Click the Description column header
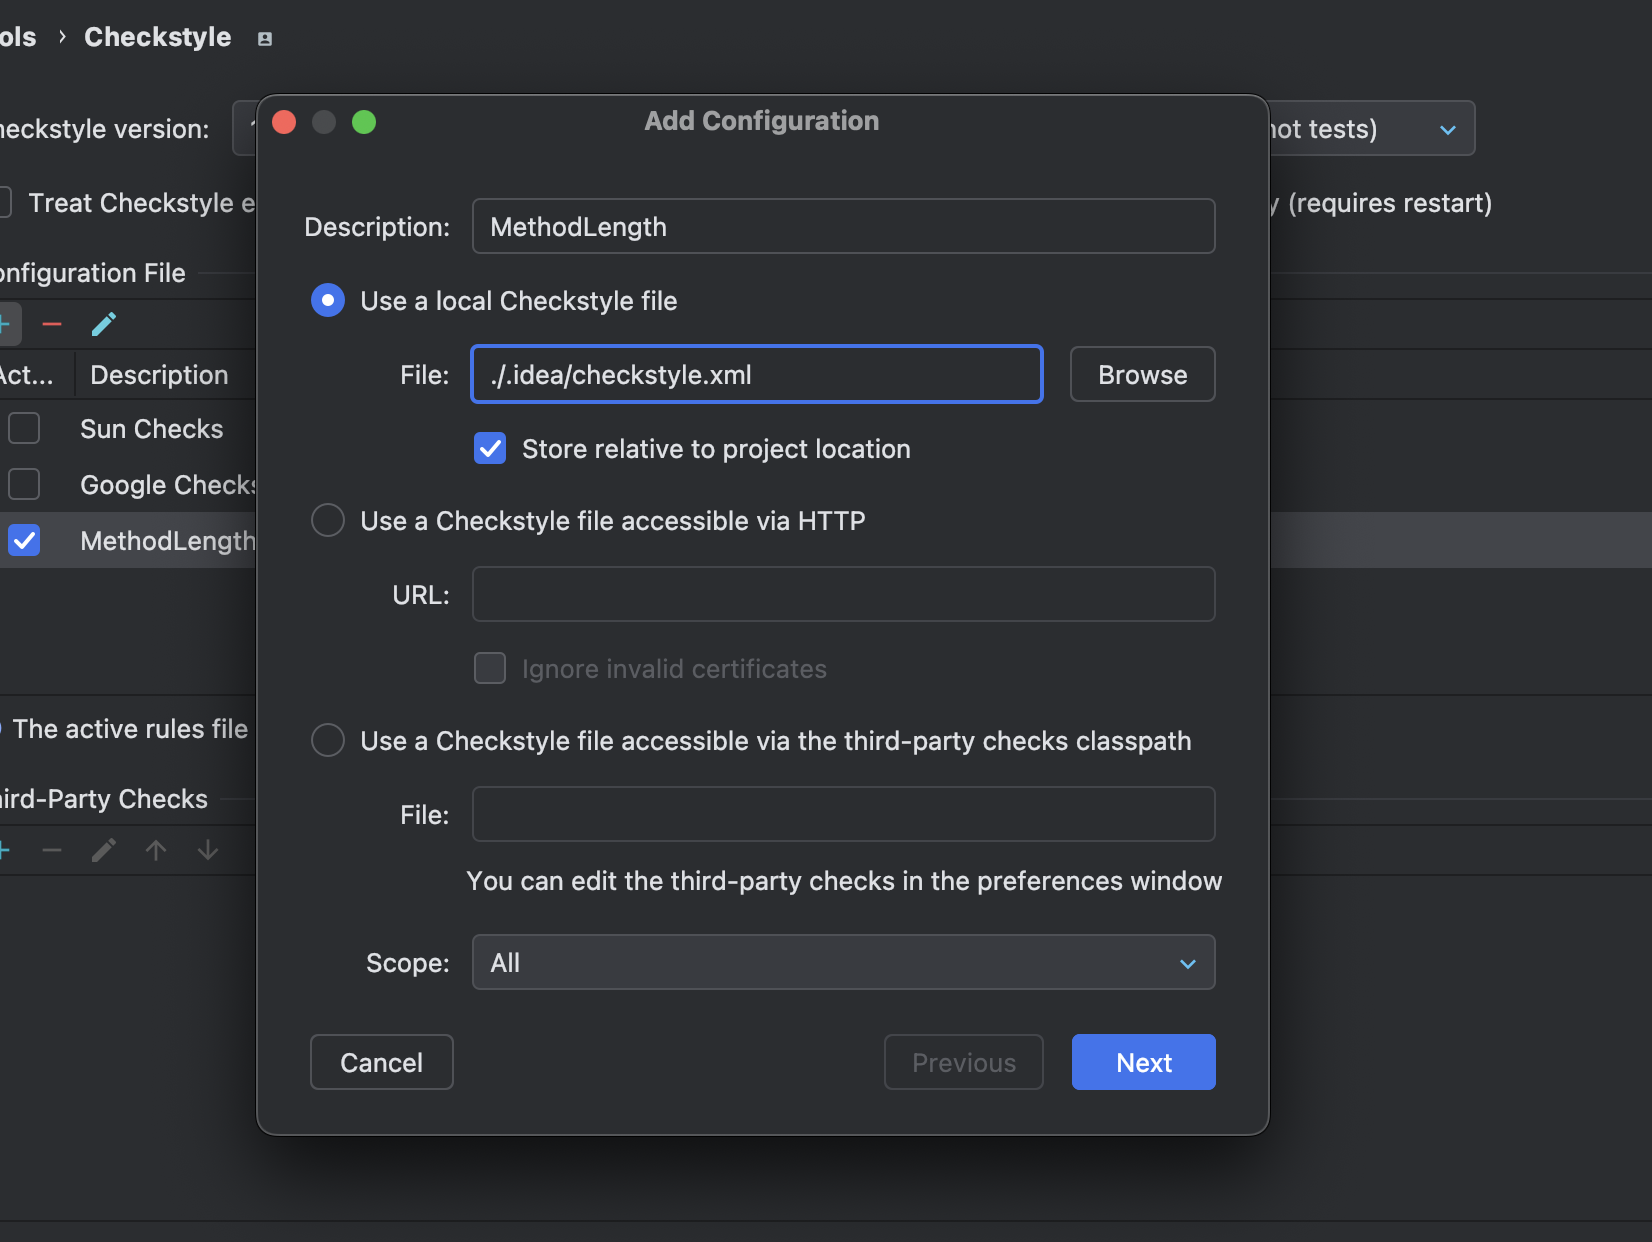 (159, 375)
